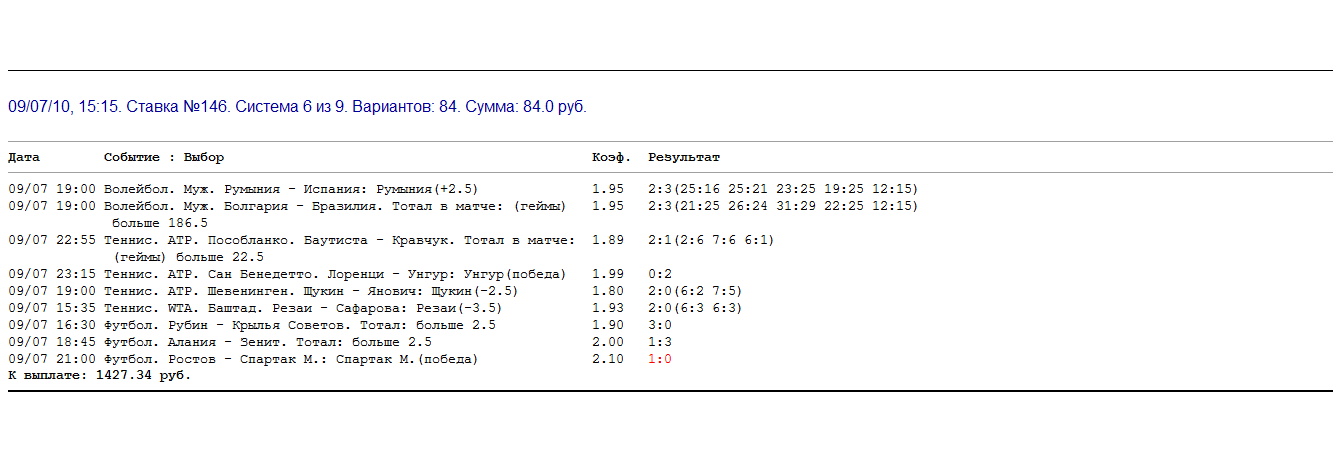The width and height of the screenshot is (1342, 460).
Task: Click the 09/07 15:35 date cell
Action: [52, 308]
